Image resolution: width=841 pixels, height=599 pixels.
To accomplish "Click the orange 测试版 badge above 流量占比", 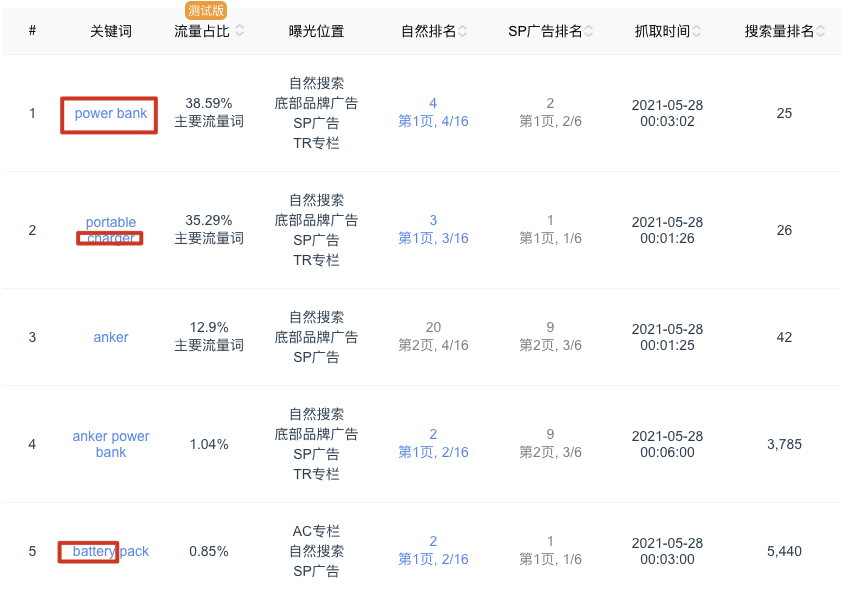I will [204, 10].
